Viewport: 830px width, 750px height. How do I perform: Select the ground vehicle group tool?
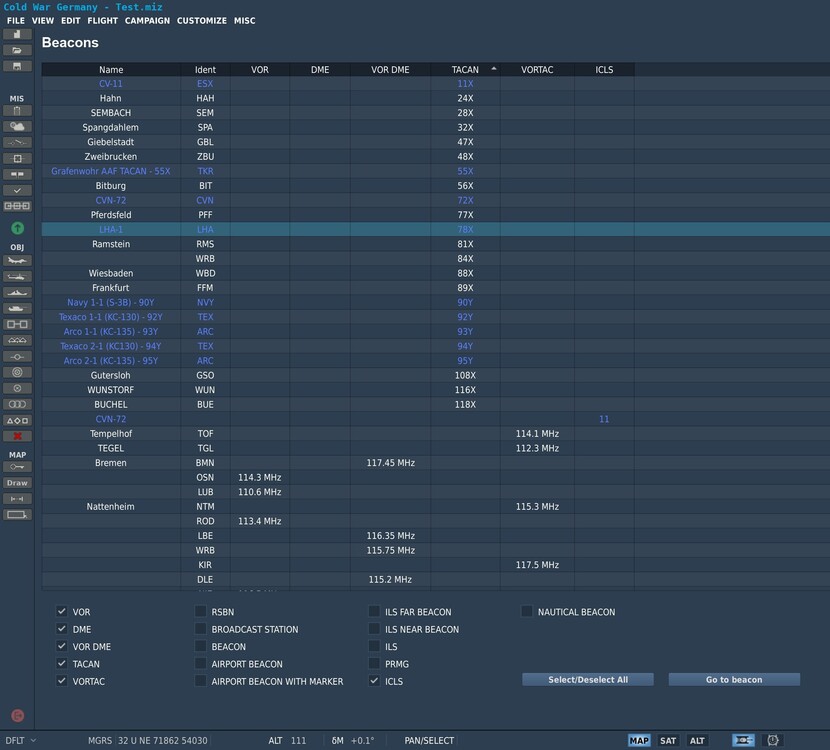(17, 308)
